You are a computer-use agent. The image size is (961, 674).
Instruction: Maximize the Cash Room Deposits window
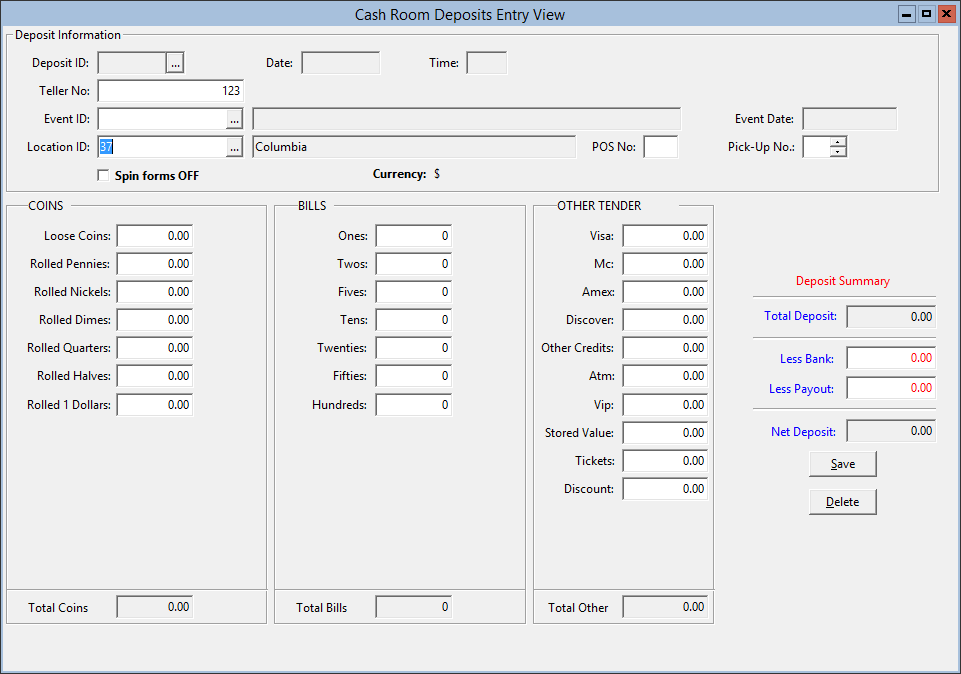tap(927, 14)
